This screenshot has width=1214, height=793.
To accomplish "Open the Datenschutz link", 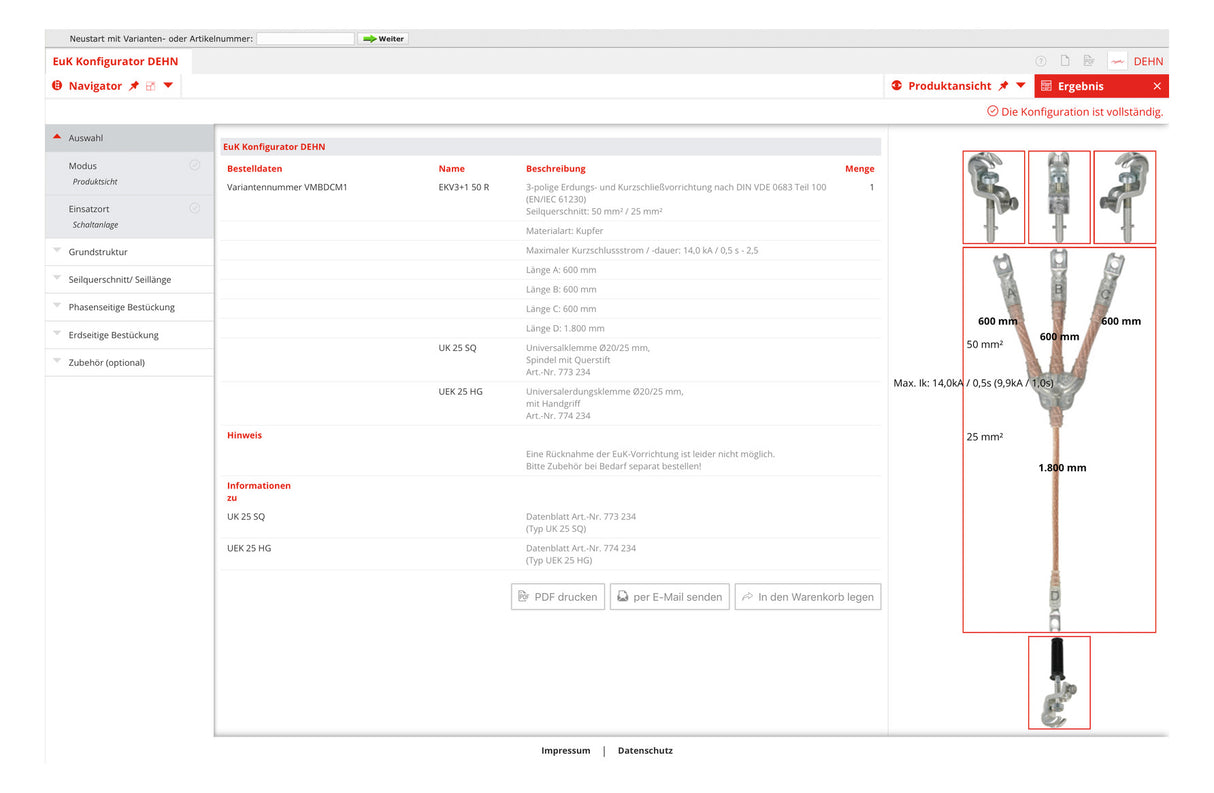I will 645,750.
